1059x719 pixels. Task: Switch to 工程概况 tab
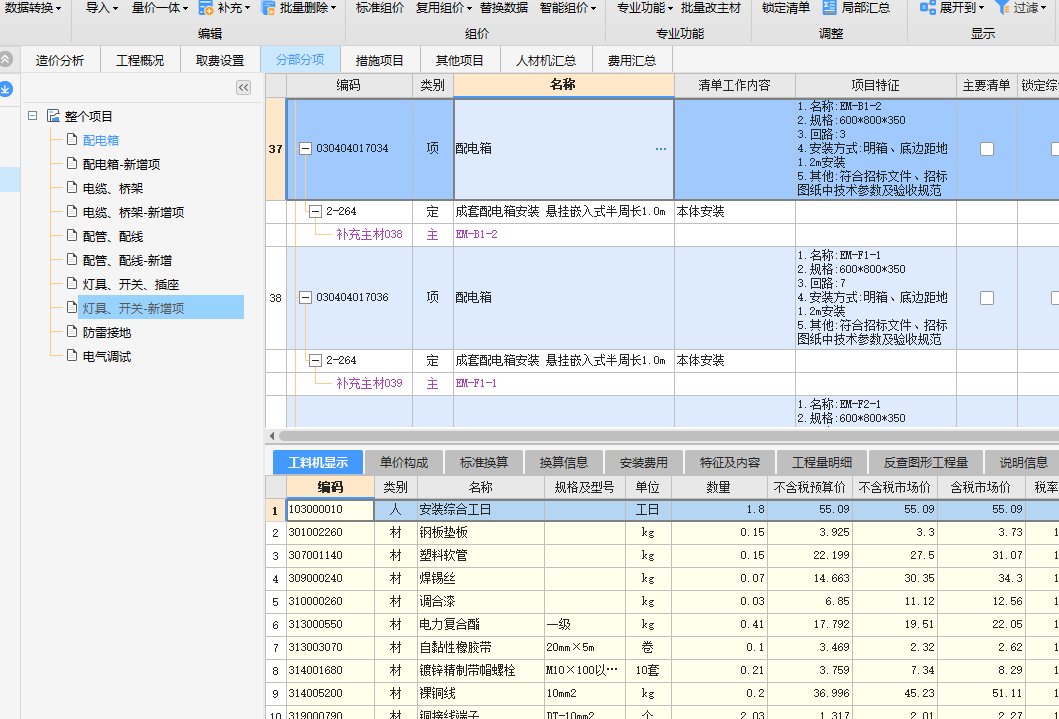[140, 60]
